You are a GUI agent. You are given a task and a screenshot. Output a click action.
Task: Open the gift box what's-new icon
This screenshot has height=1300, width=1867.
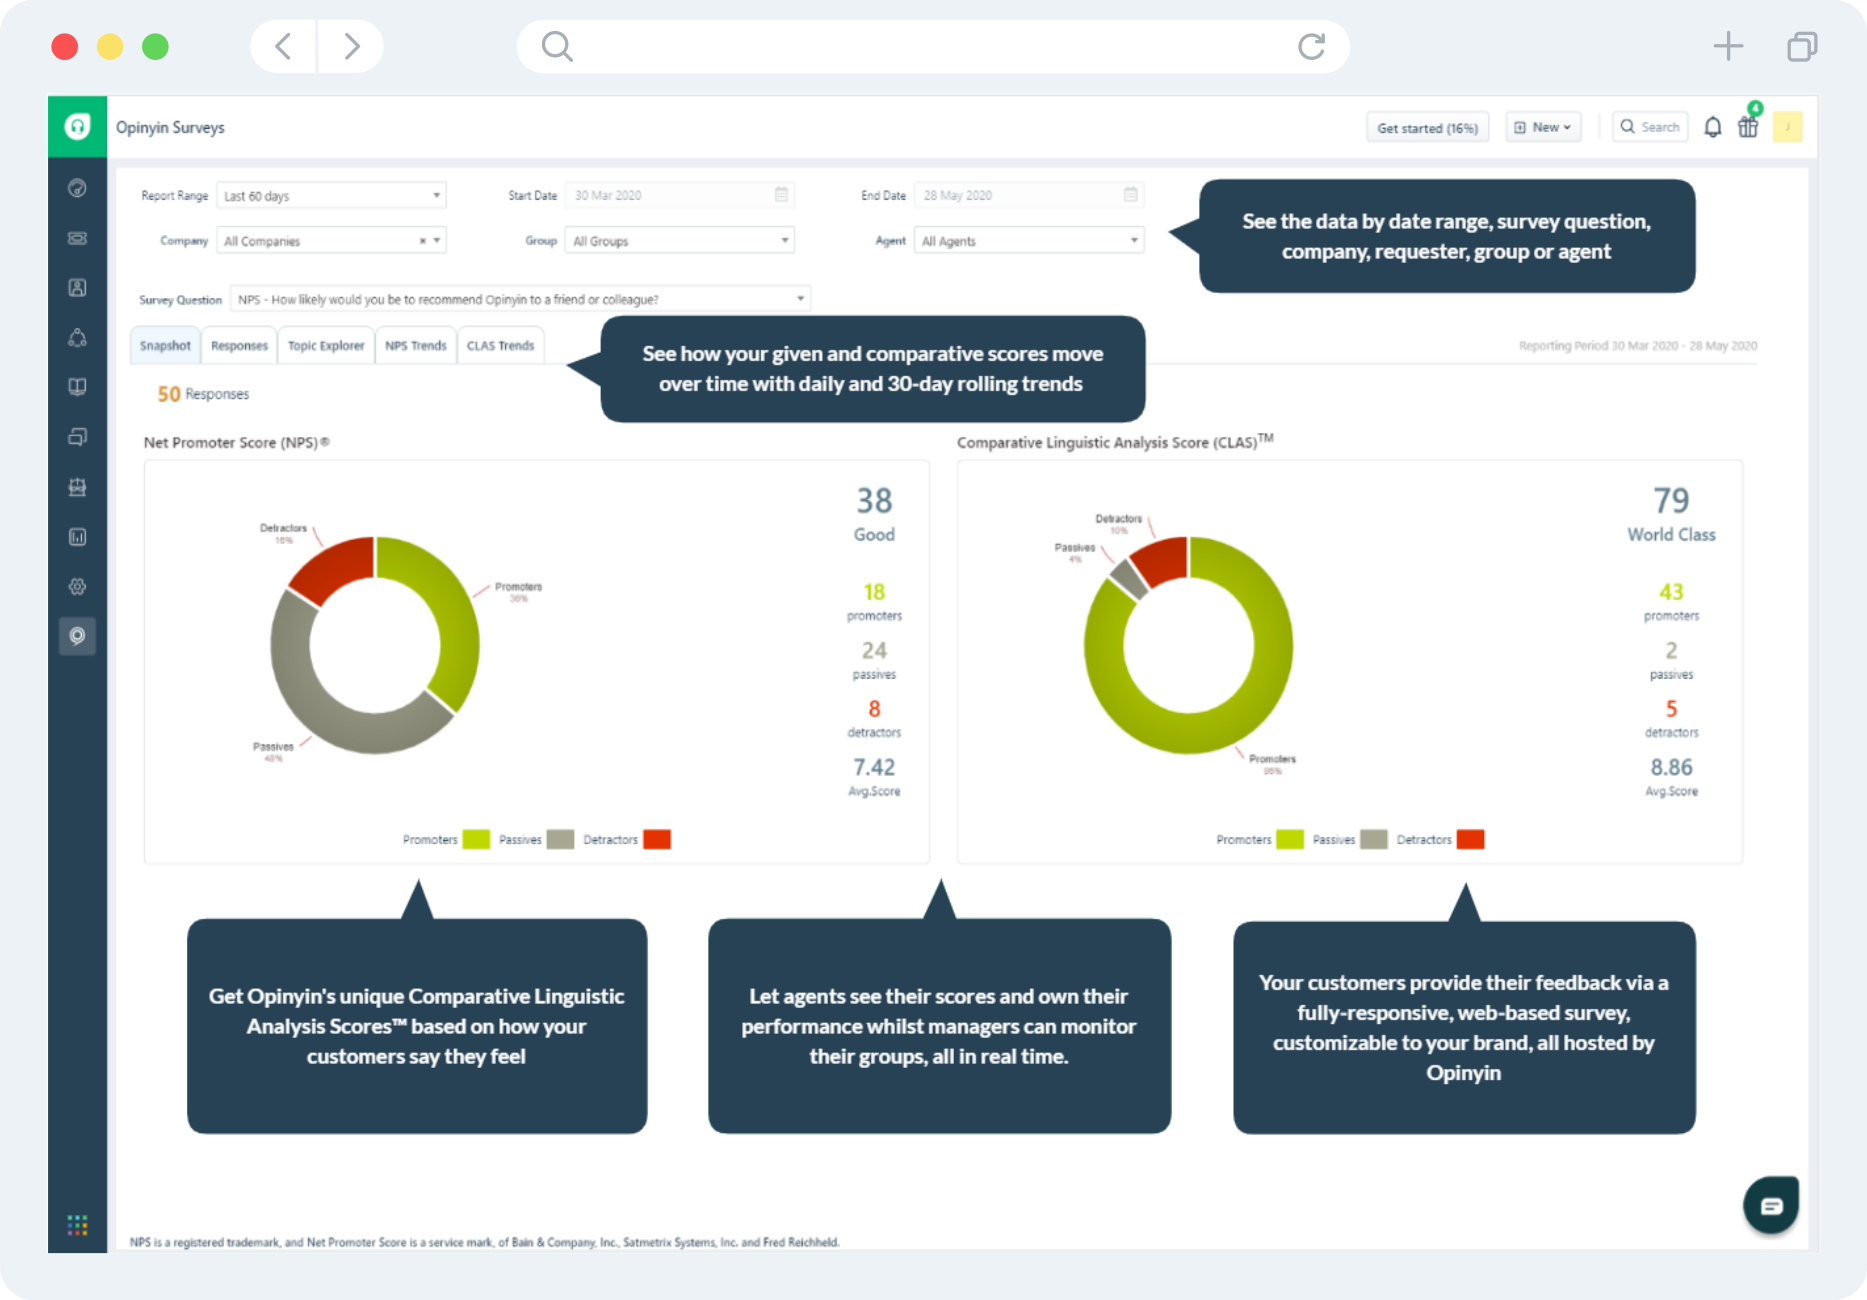coord(1748,127)
